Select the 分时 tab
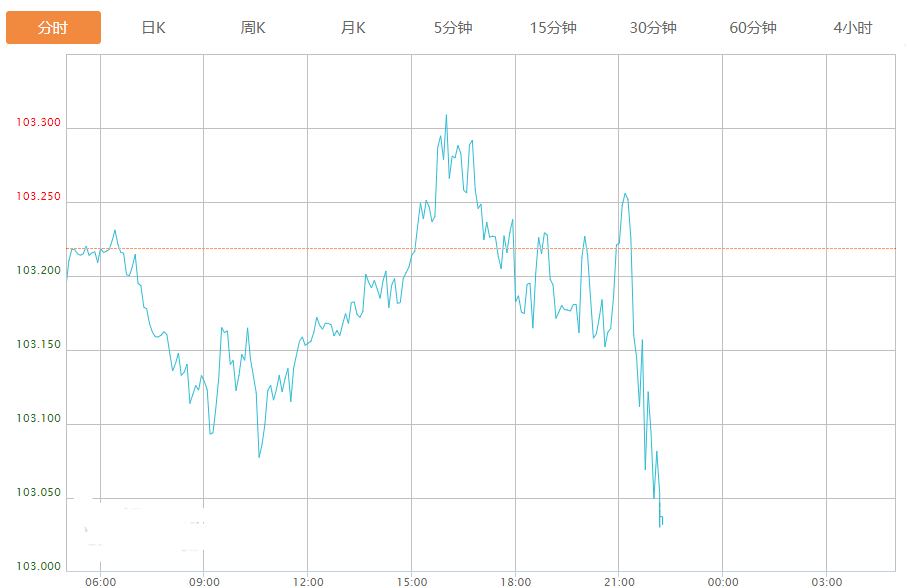 pyautogui.click(x=53, y=28)
